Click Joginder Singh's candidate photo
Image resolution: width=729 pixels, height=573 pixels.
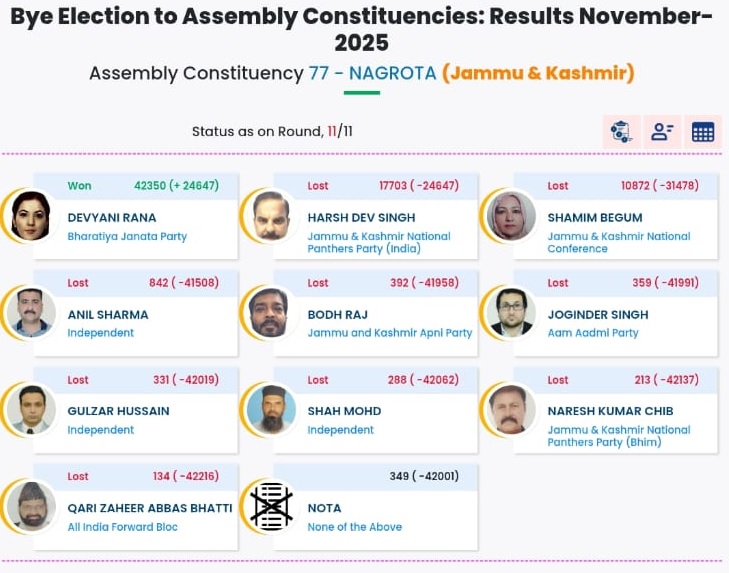click(511, 312)
